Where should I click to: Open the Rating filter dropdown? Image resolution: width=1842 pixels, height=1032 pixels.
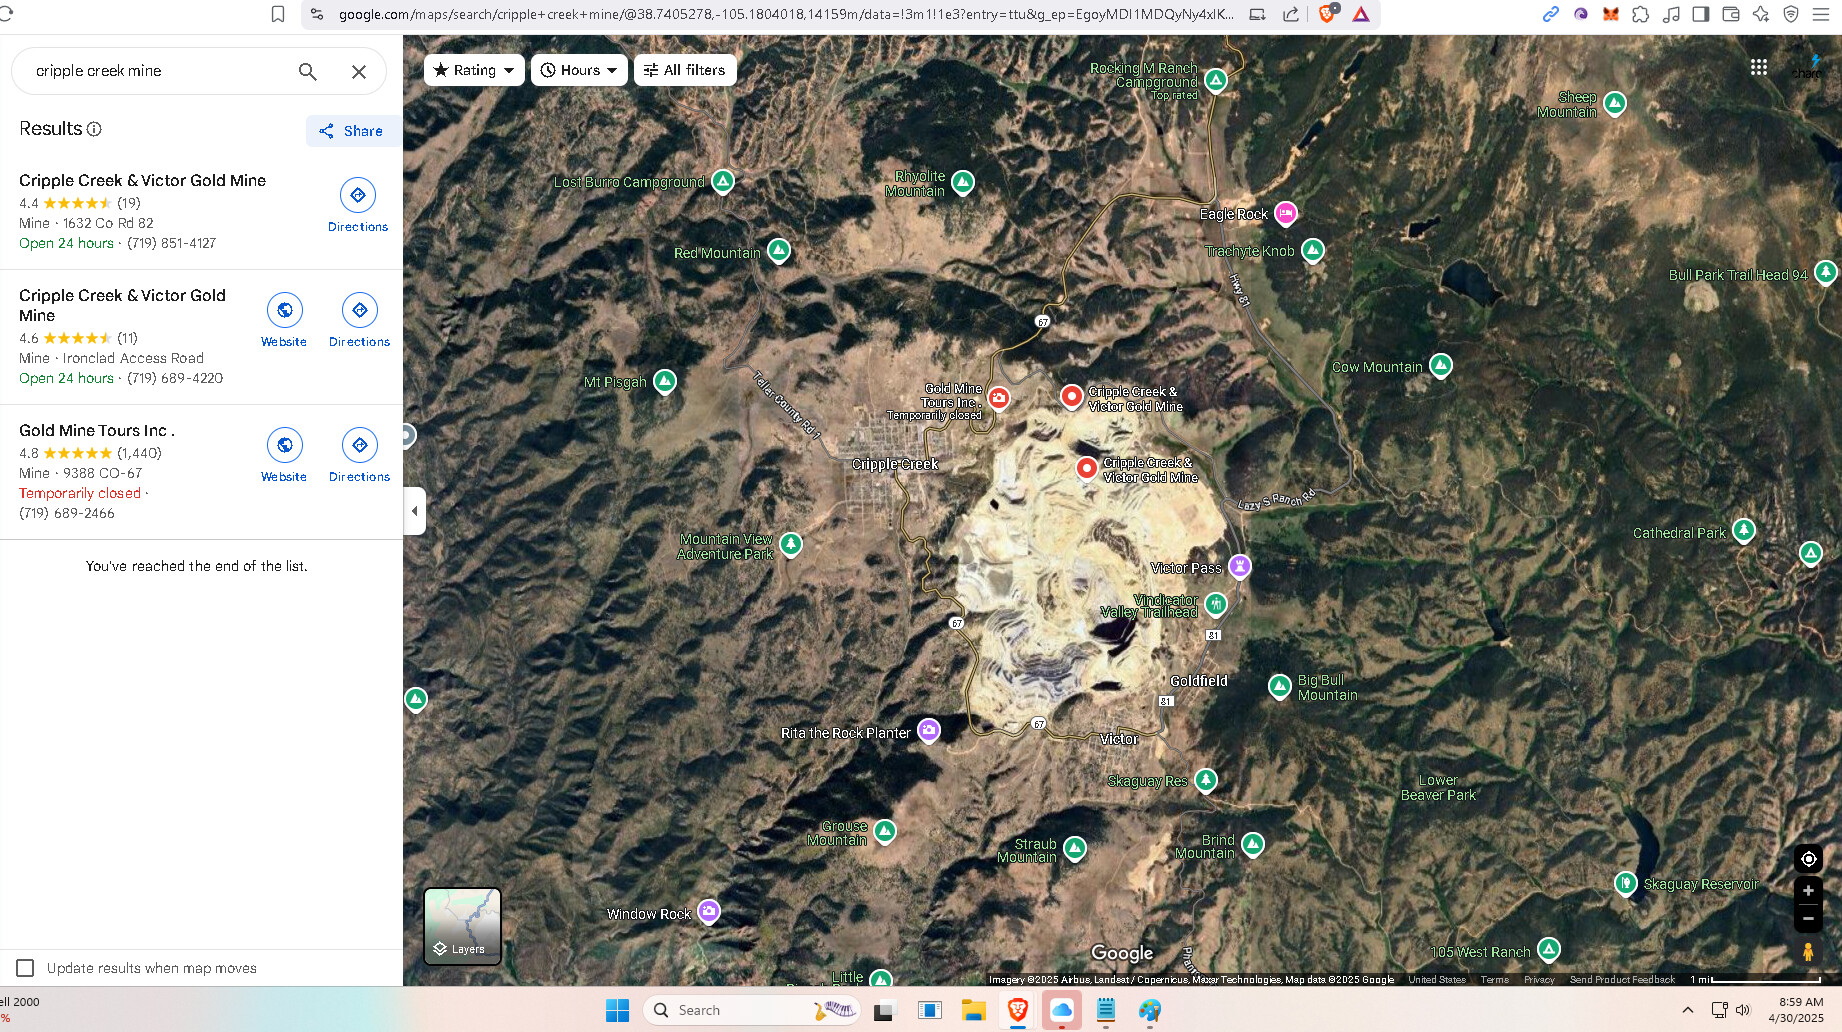[x=474, y=70]
